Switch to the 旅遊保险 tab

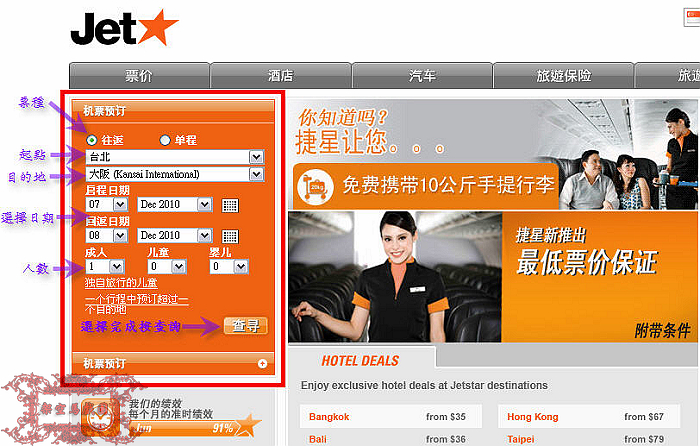click(x=563, y=76)
